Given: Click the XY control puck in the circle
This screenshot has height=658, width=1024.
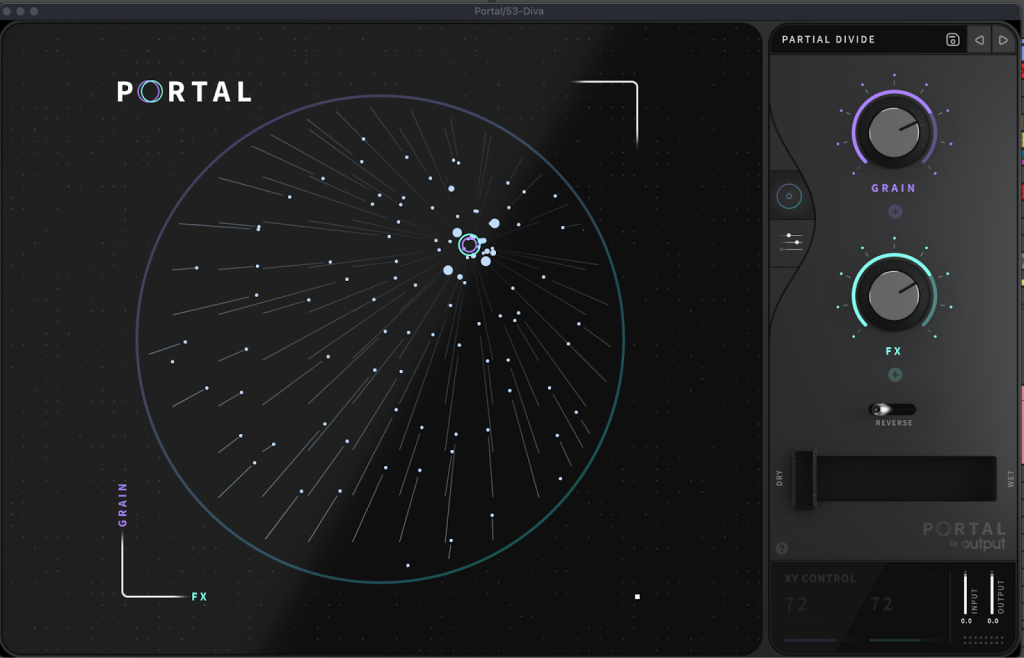Looking at the screenshot, I should [x=469, y=243].
